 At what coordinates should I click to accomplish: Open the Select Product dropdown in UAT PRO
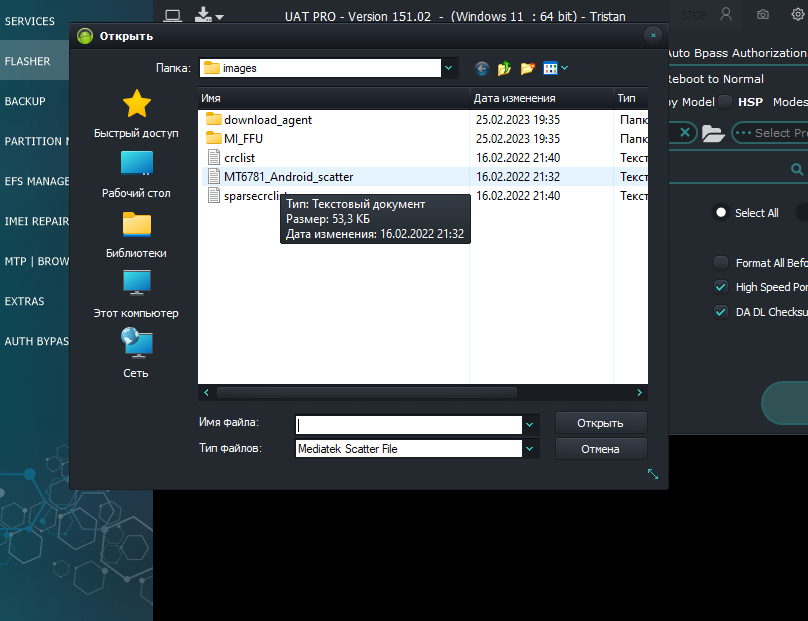[770, 133]
